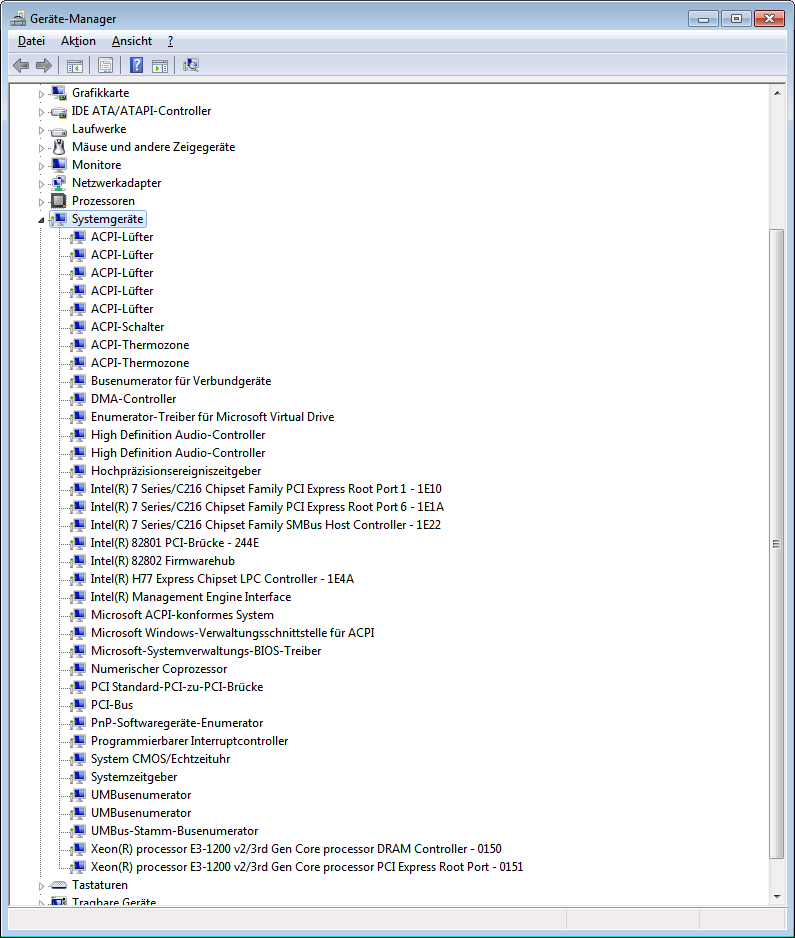This screenshot has height=938, width=795.
Task: Click the vertical scrollbar thumb
Action: tap(776, 544)
